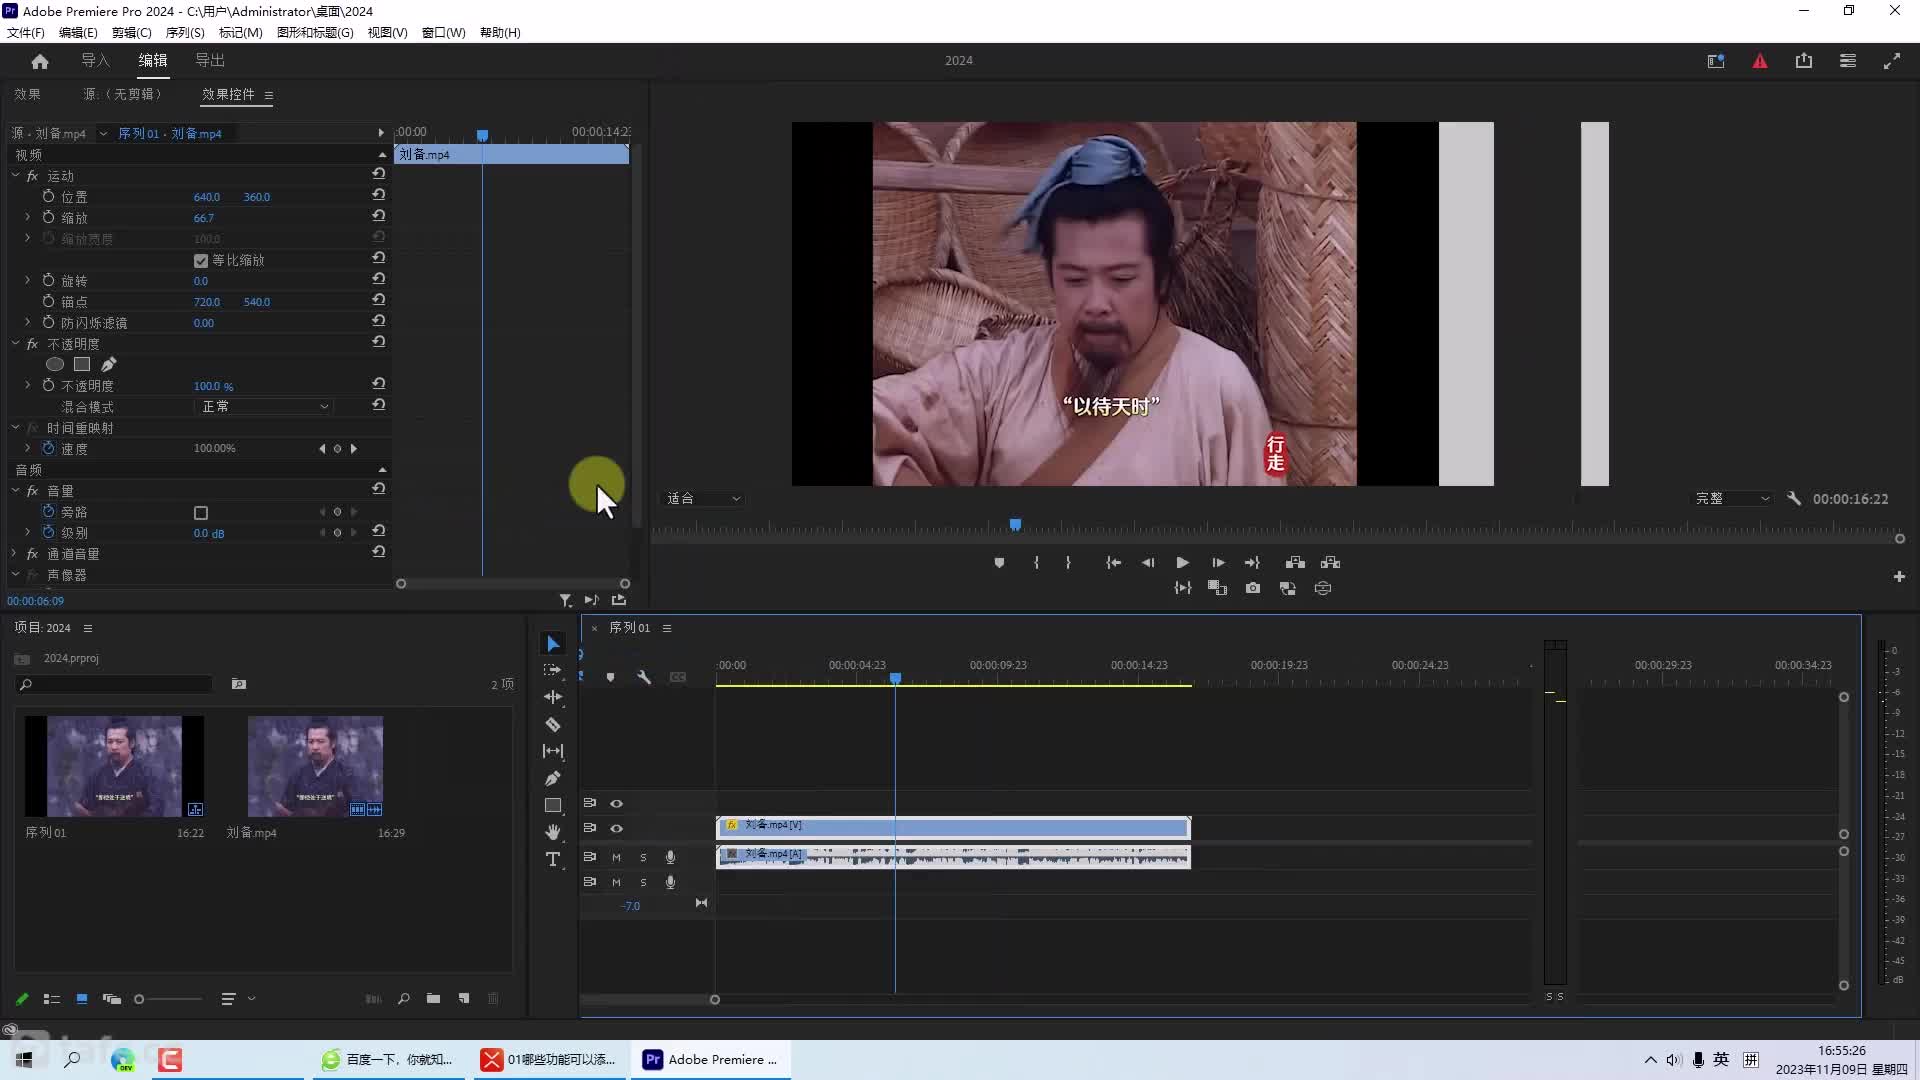Viewport: 1920px width, 1080px height.
Task: Expand the 旋转 property row
Action: point(27,281)
